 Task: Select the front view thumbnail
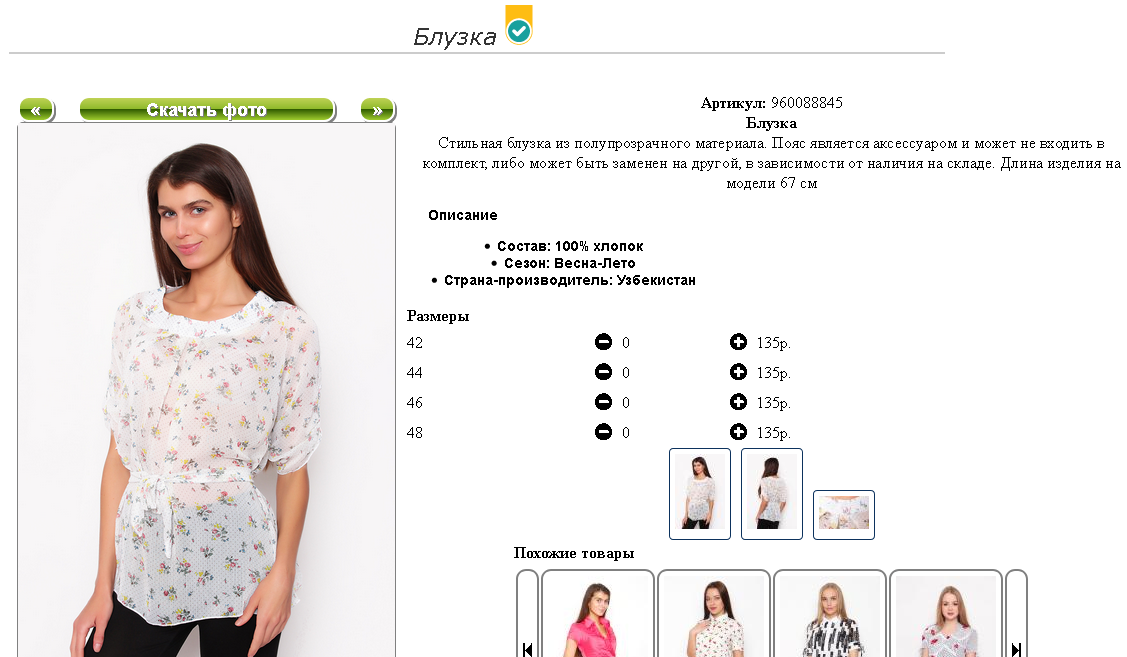point(700,494)
